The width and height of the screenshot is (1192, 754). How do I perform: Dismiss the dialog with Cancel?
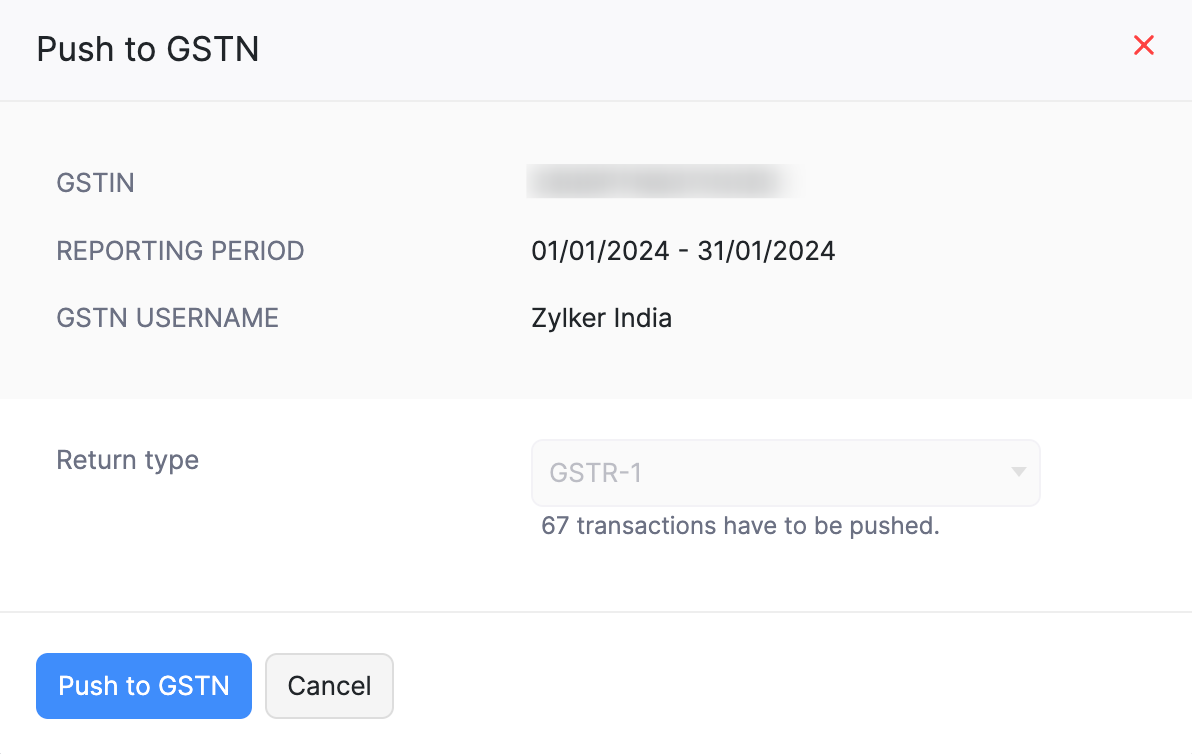[329, 686]
